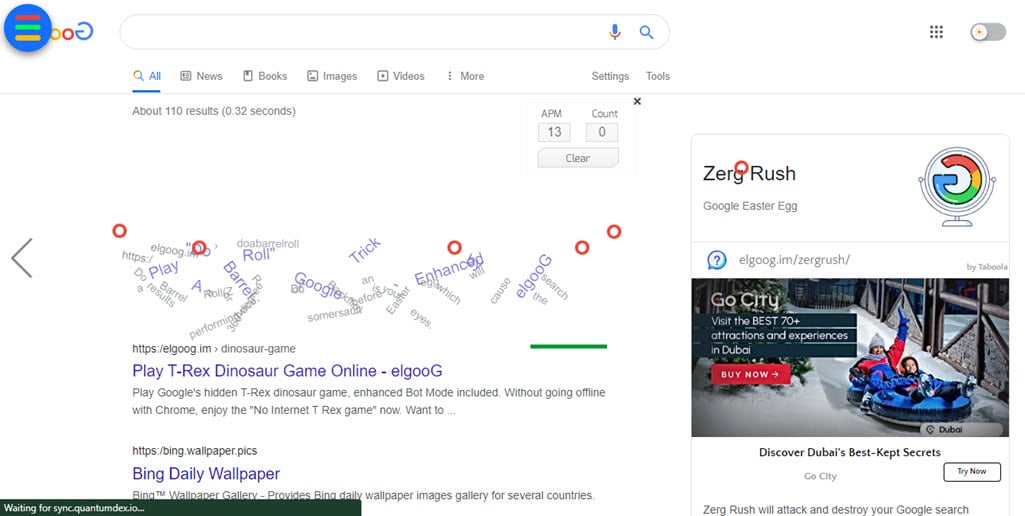Click the rotating Google globe logo
This screenshot has height=516, width=1025.
(x=957, y=187)
